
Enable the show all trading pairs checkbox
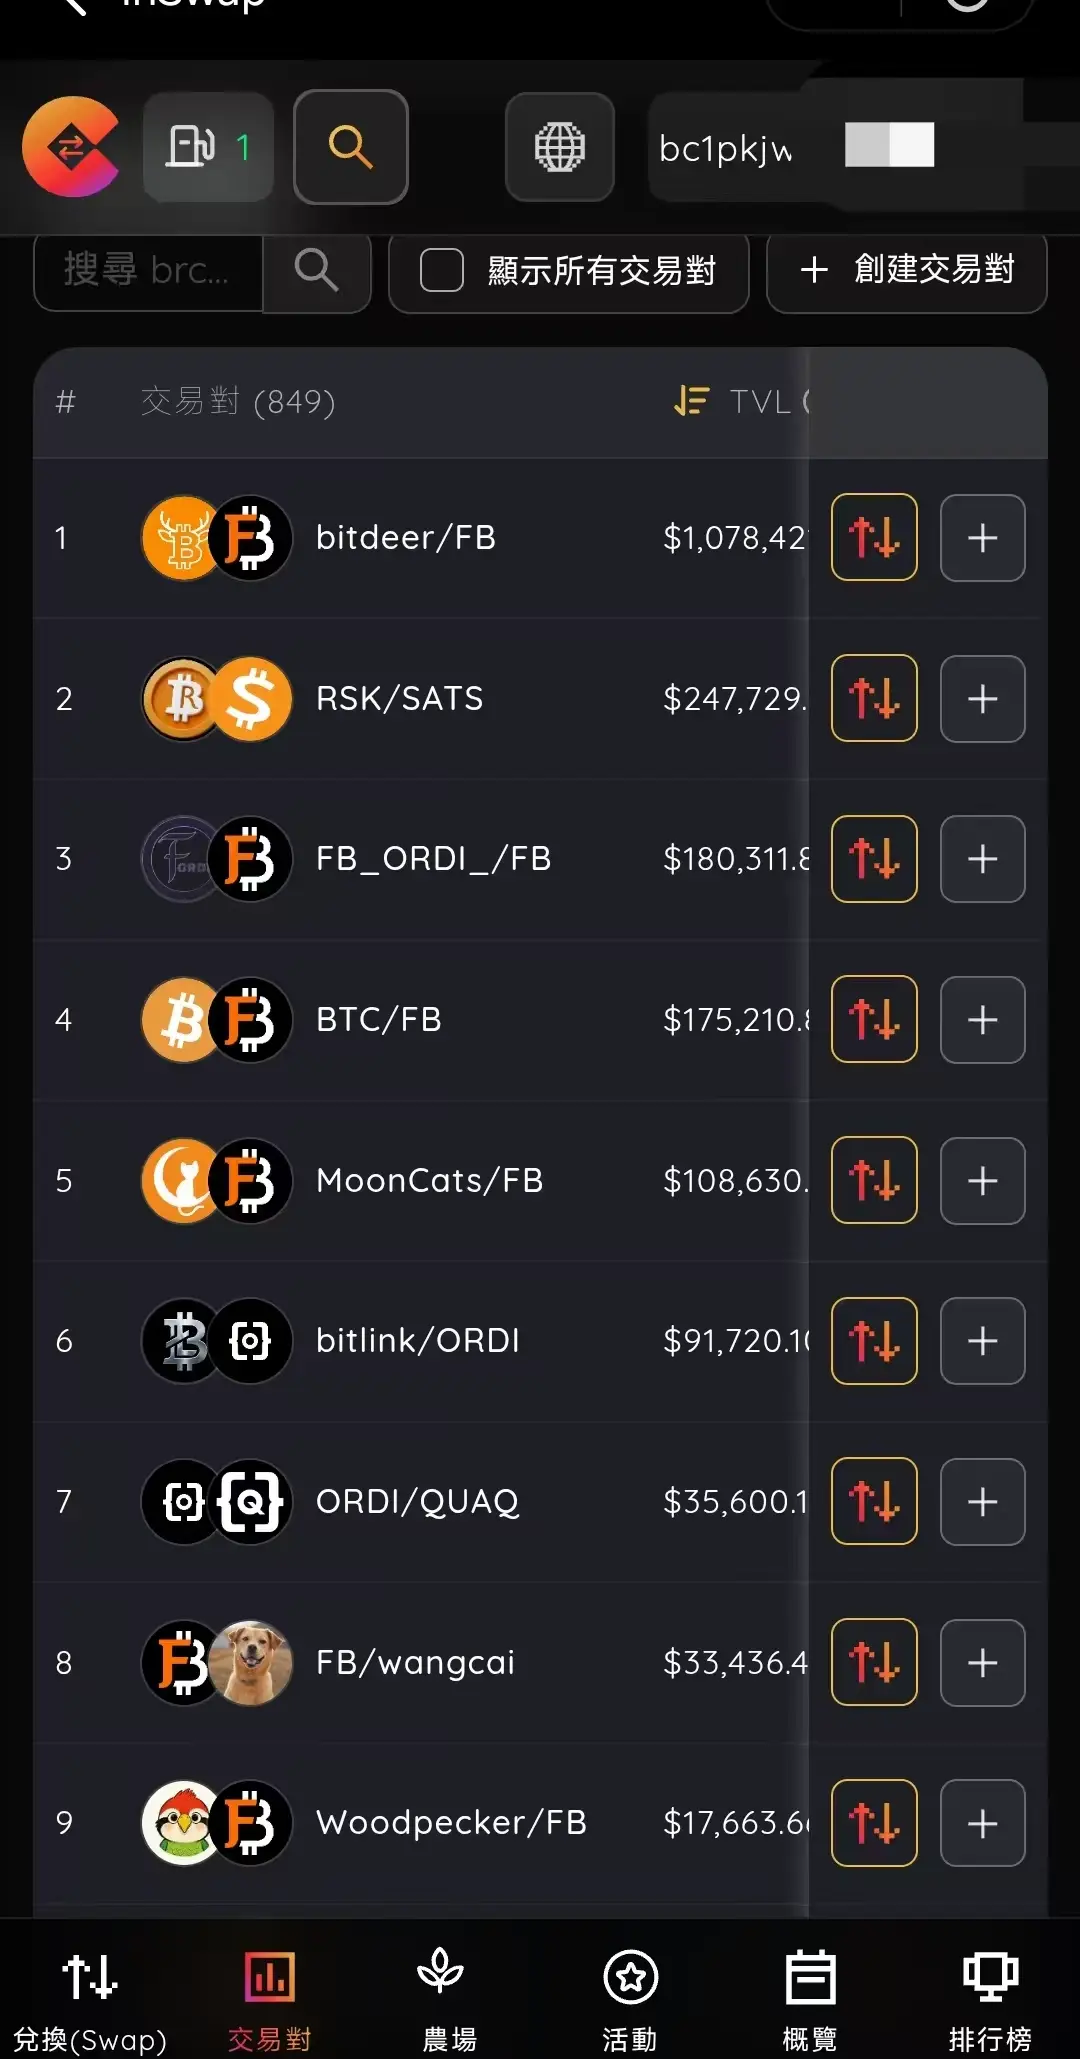442,270
